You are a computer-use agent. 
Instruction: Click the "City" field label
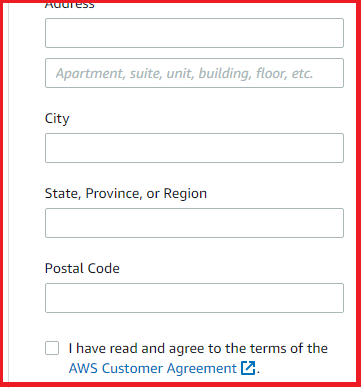tap(57, 119)
